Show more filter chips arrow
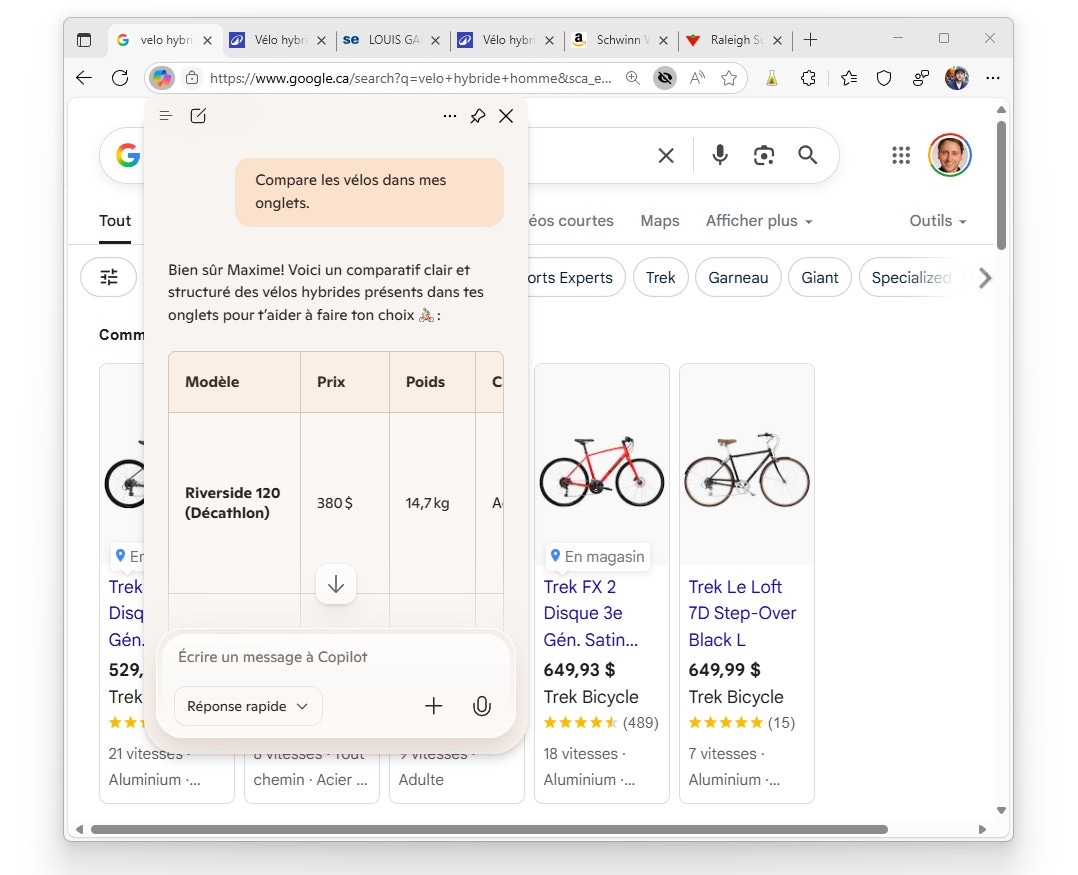Screen dimensions: 1078x875 click(x=985, y=278)
